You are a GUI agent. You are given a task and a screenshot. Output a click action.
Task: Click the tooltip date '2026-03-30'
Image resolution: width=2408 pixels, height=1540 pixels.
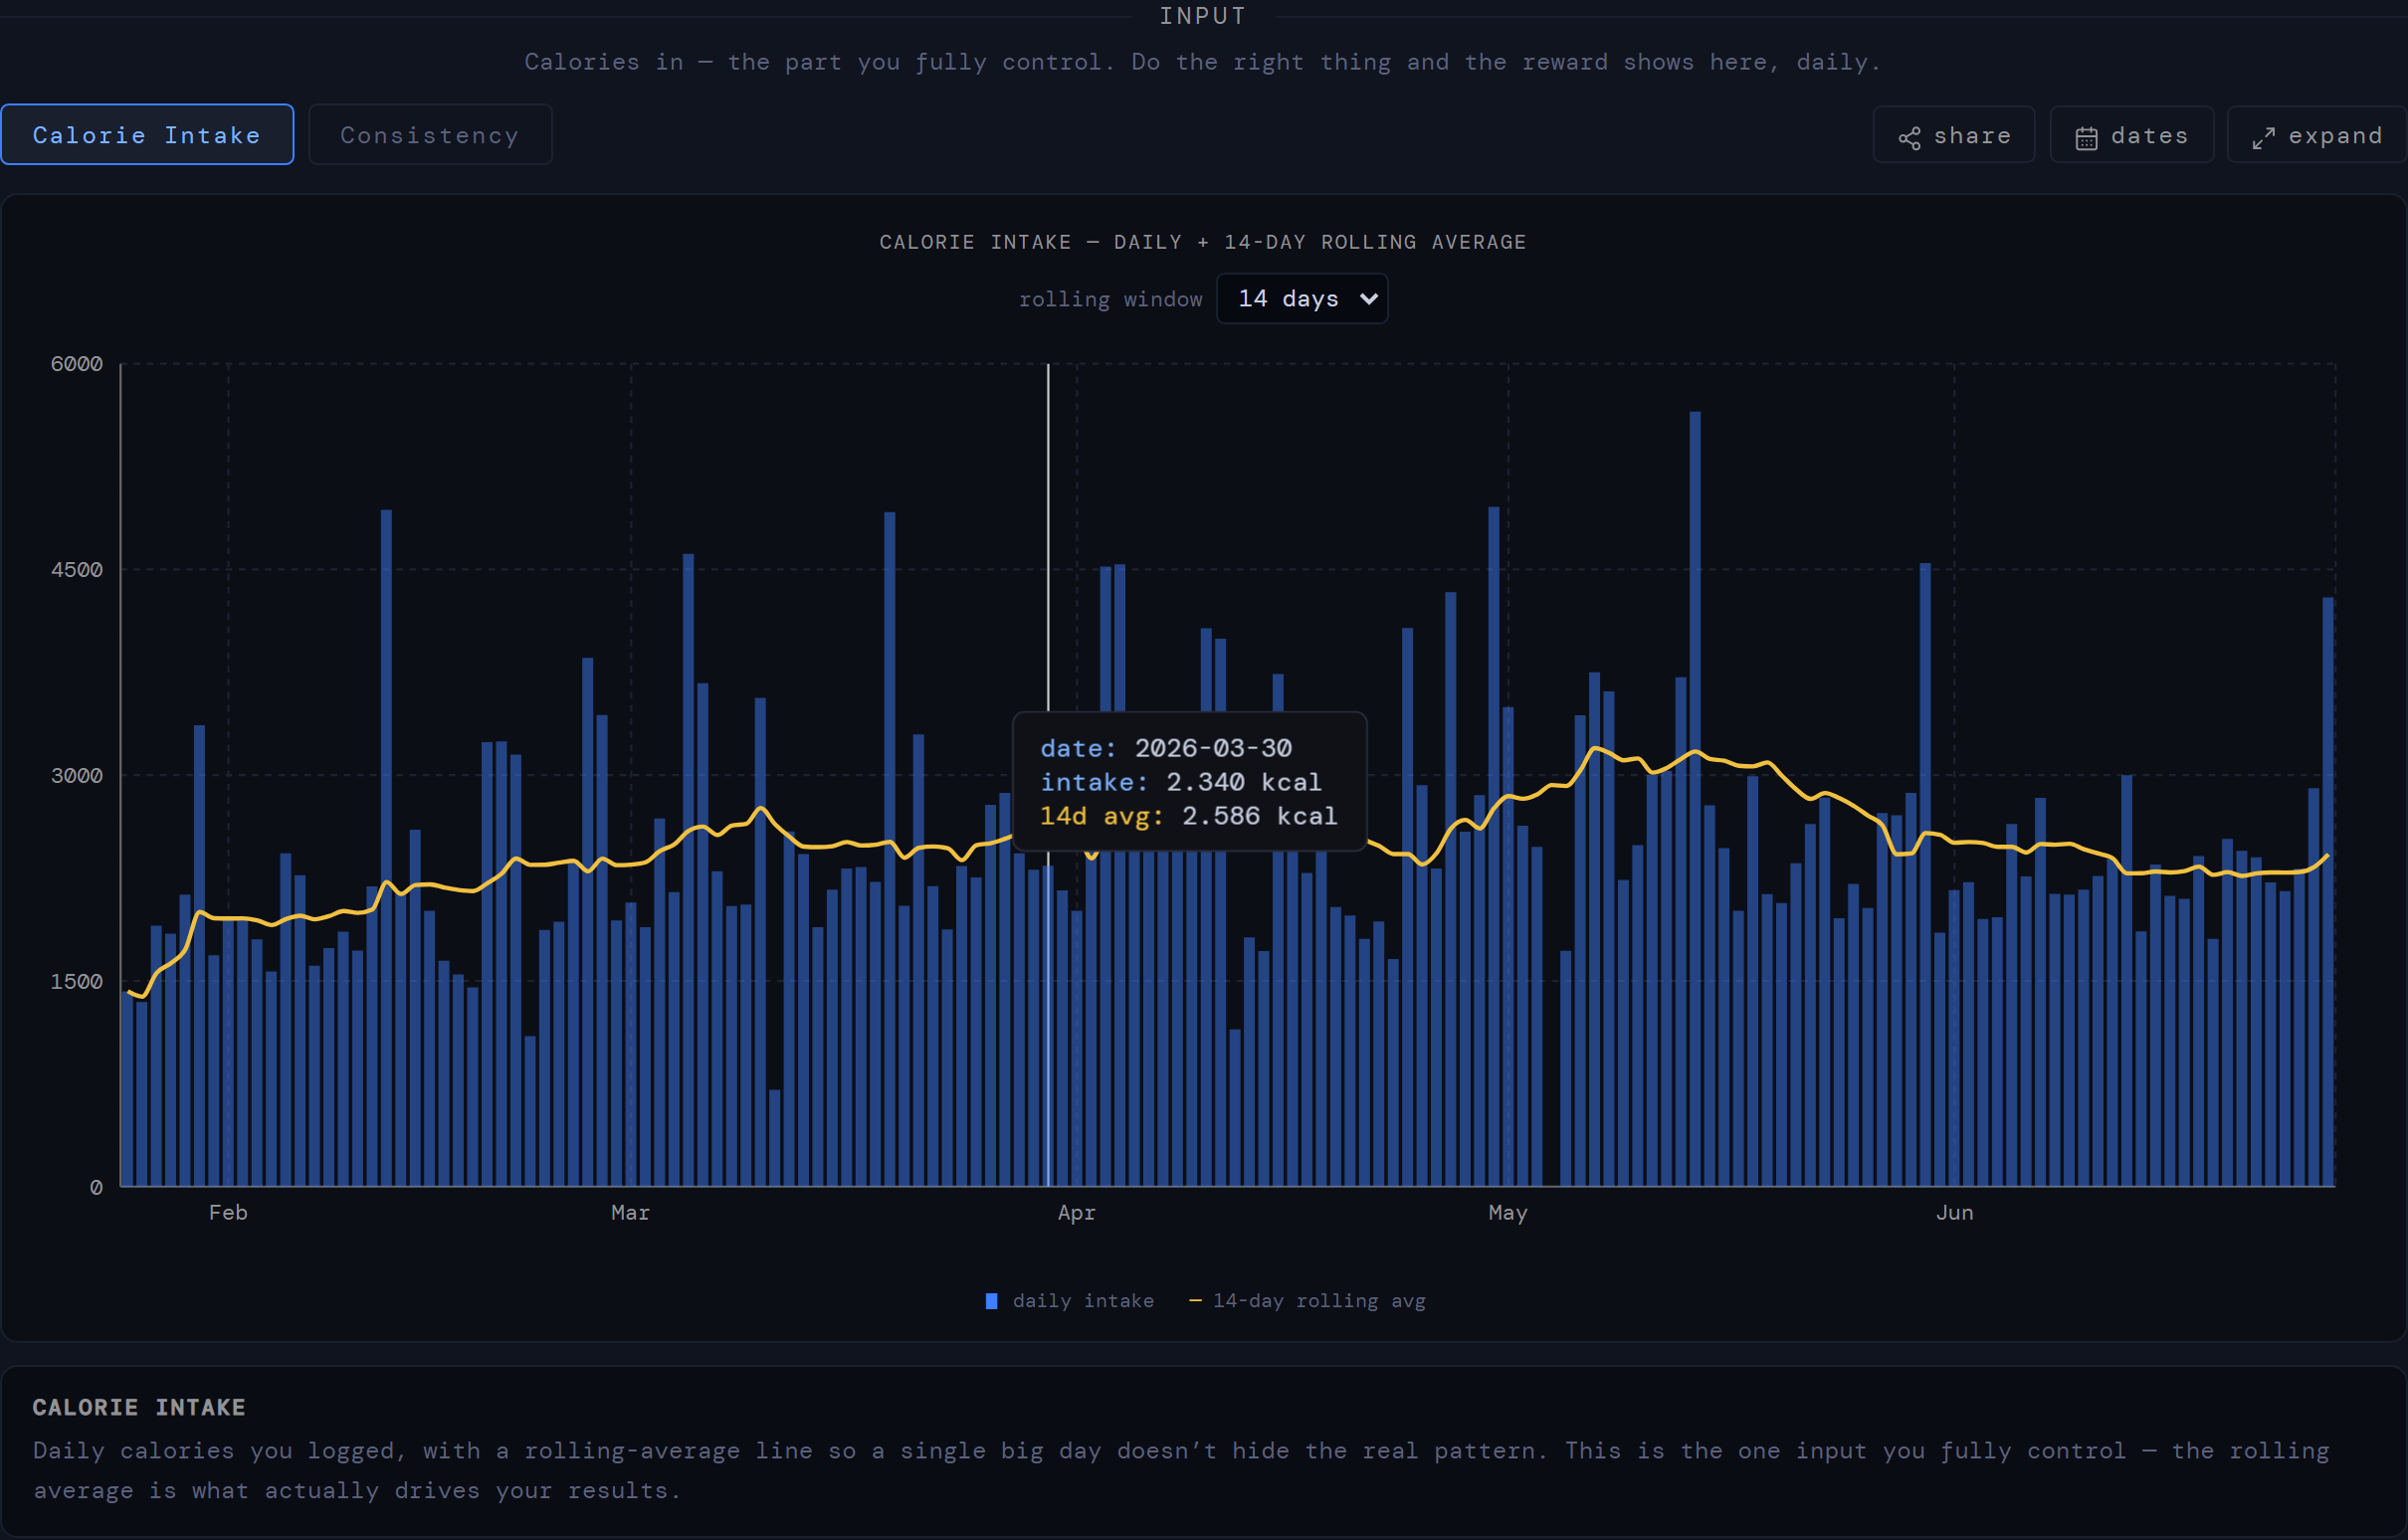pos(1213,748)
